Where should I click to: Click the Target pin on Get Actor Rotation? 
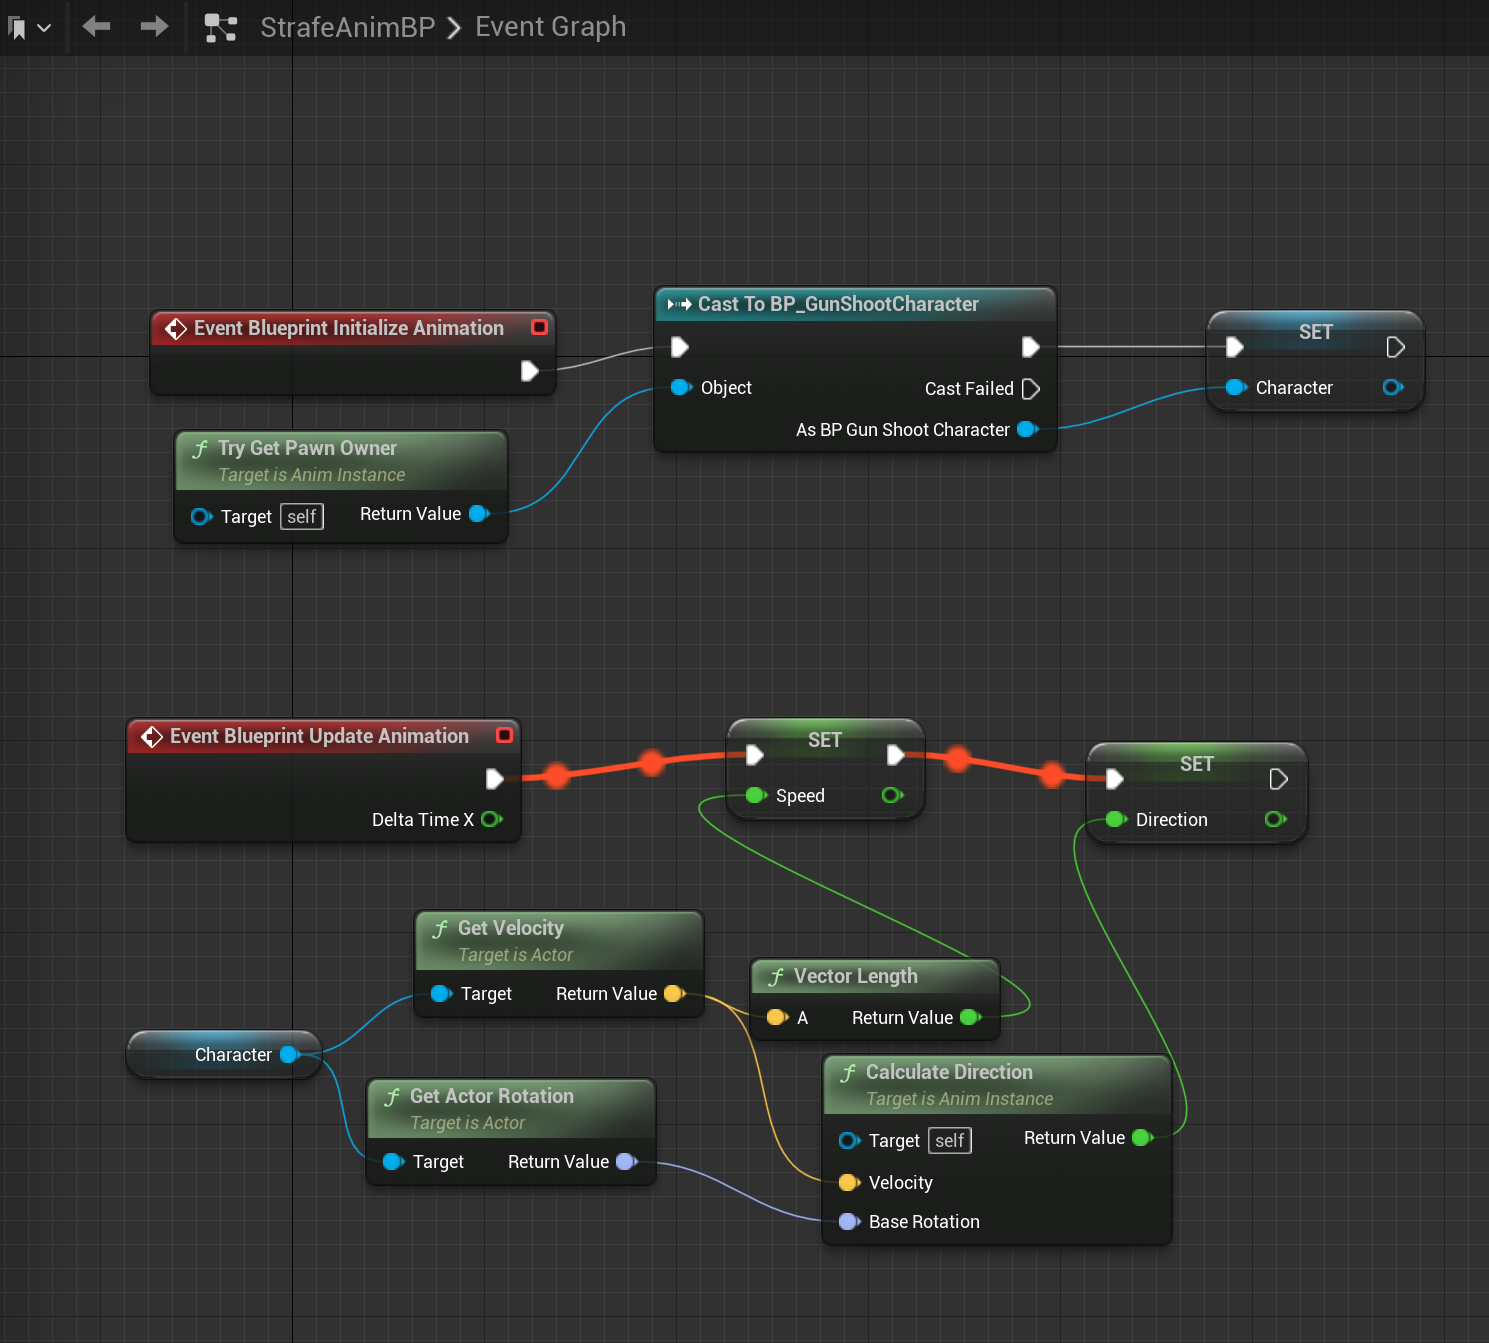[393, 1161]
